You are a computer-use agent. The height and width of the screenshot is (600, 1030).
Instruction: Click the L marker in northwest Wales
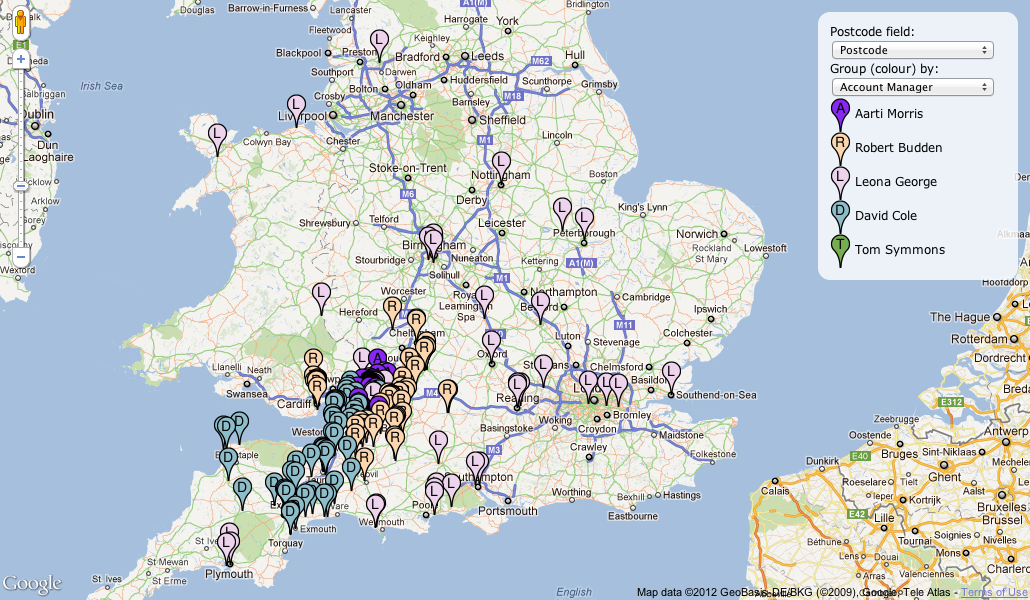coord(217,134)
